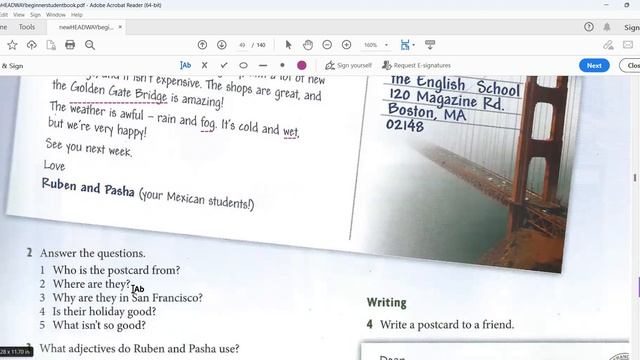Select the hand pan tool

pos(308,45)
